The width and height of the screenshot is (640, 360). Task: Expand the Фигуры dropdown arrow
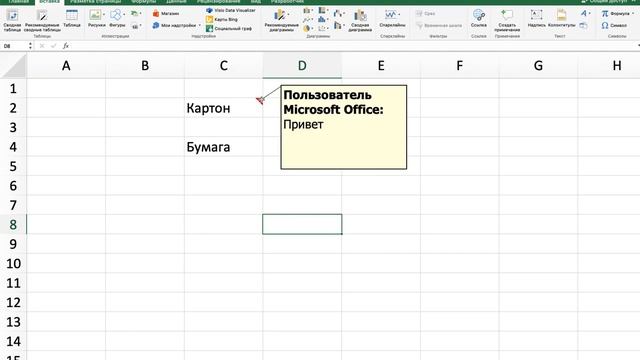[x=124, y=15]
